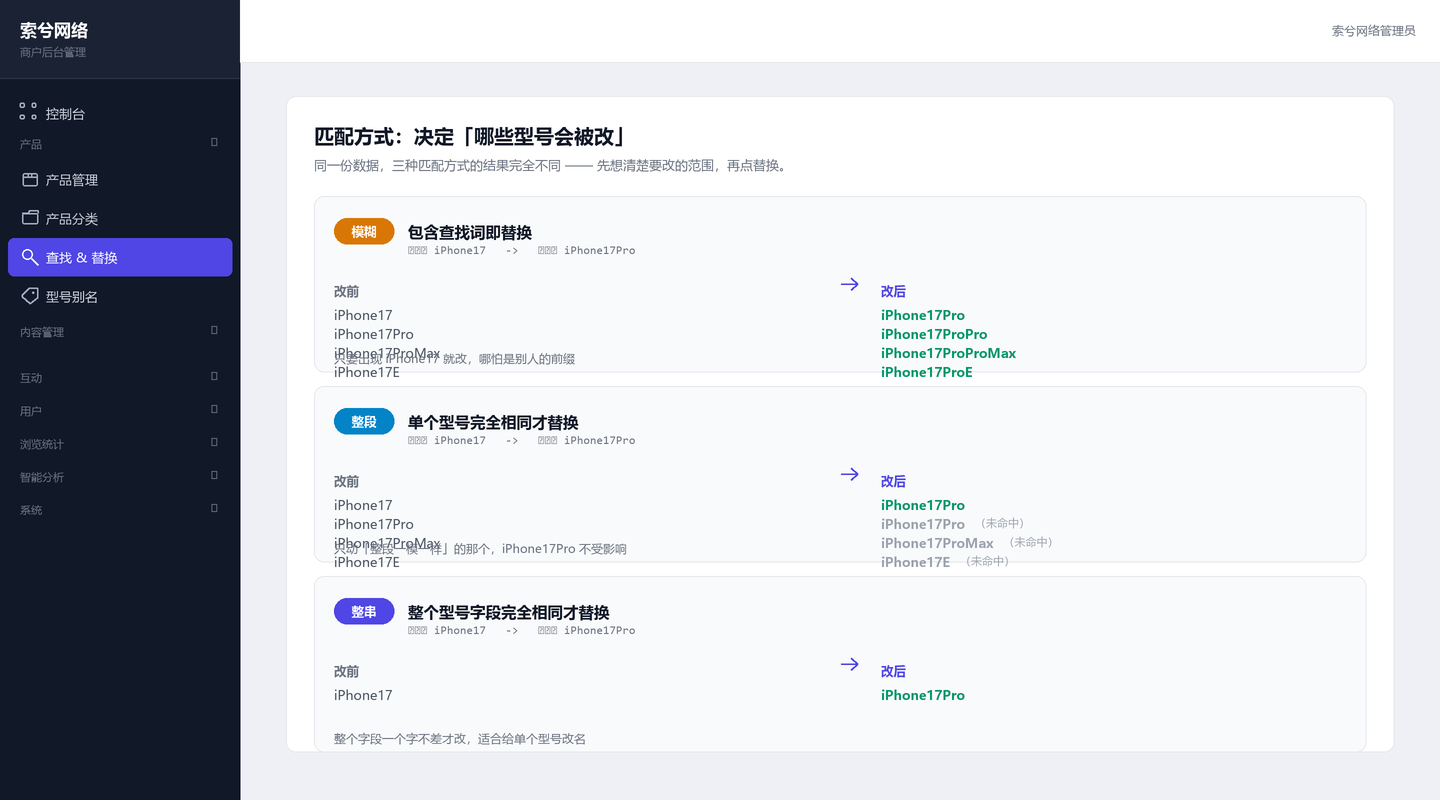Image resolution: width=1440 pixels, height=800 pixels.
Task: Click the green result iPhone17ProE
Action: pos(927,372)
